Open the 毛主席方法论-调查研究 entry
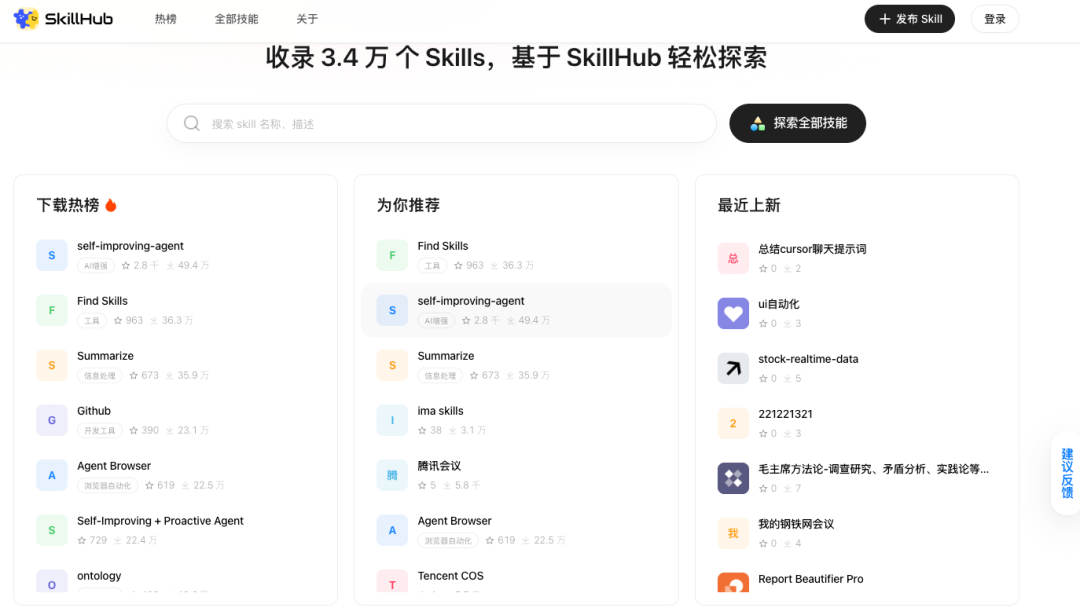This screenshot has height=615, width=1080. (x=873, y=470)
